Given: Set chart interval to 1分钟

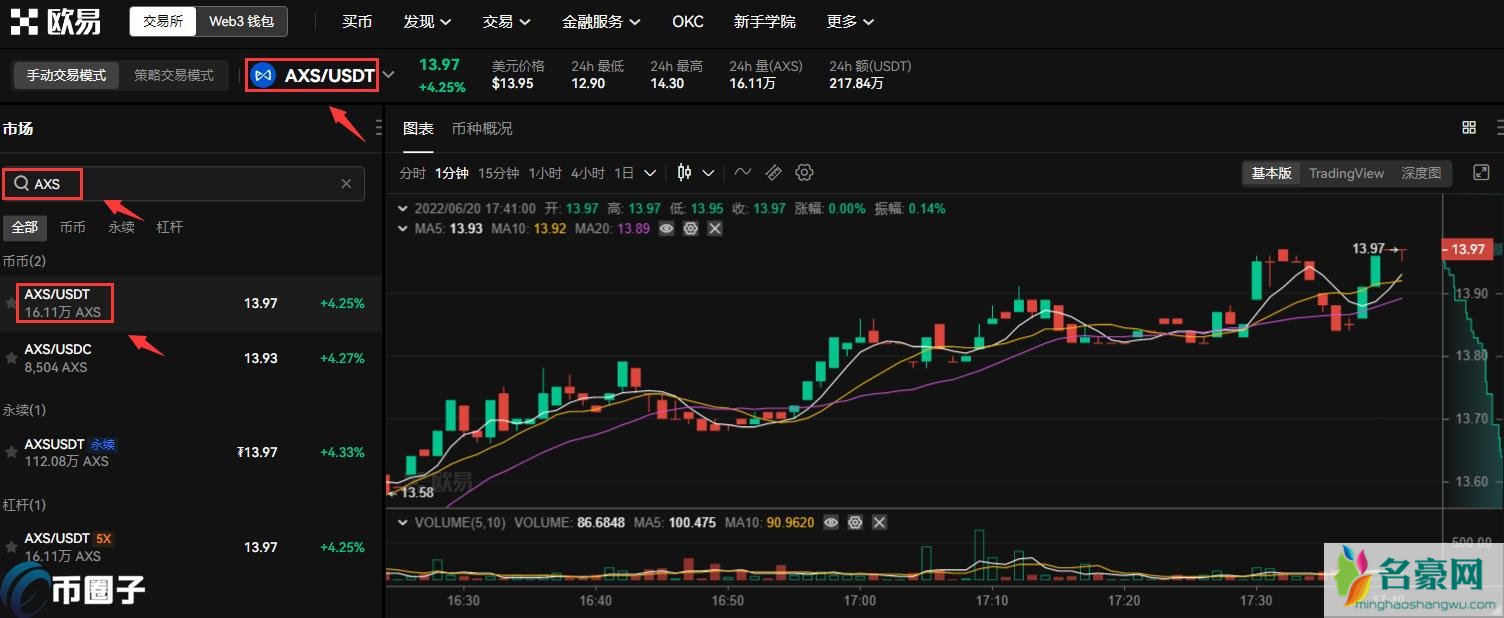Looking at the screenshot, I should (x=452, y=173).
